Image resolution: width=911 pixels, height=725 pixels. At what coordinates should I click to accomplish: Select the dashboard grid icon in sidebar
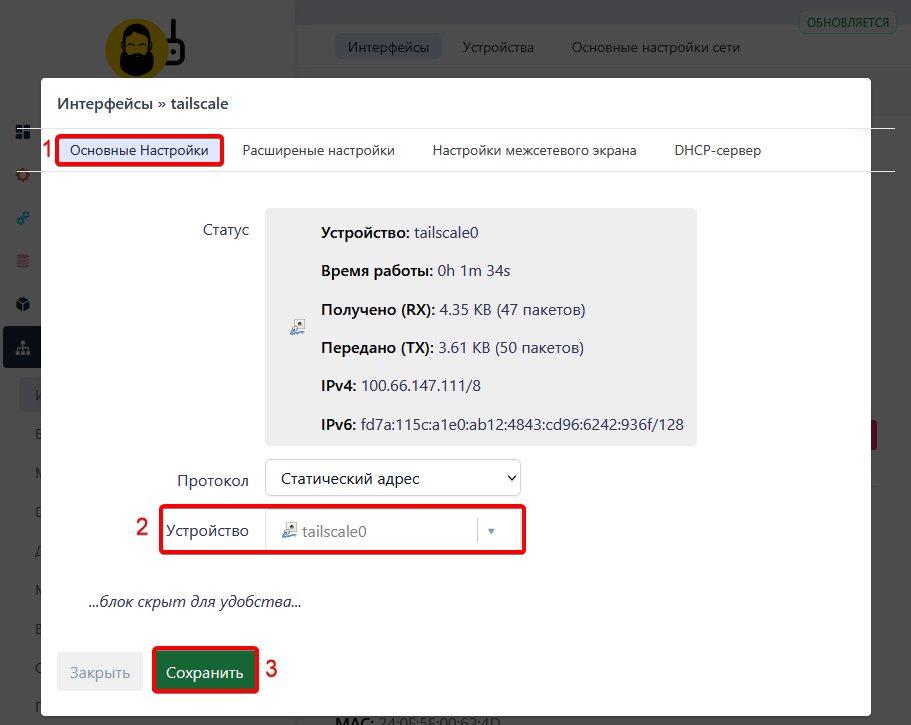click(22, 130)
